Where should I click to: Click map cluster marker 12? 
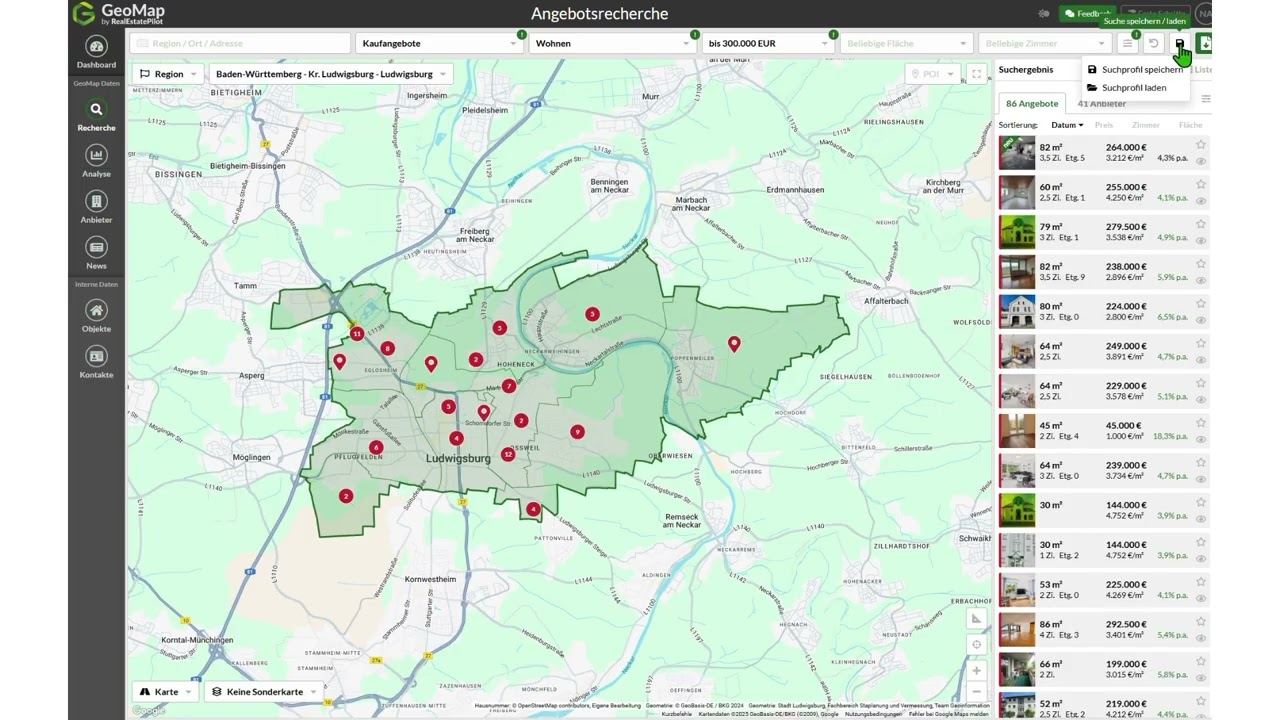(508, 454)
